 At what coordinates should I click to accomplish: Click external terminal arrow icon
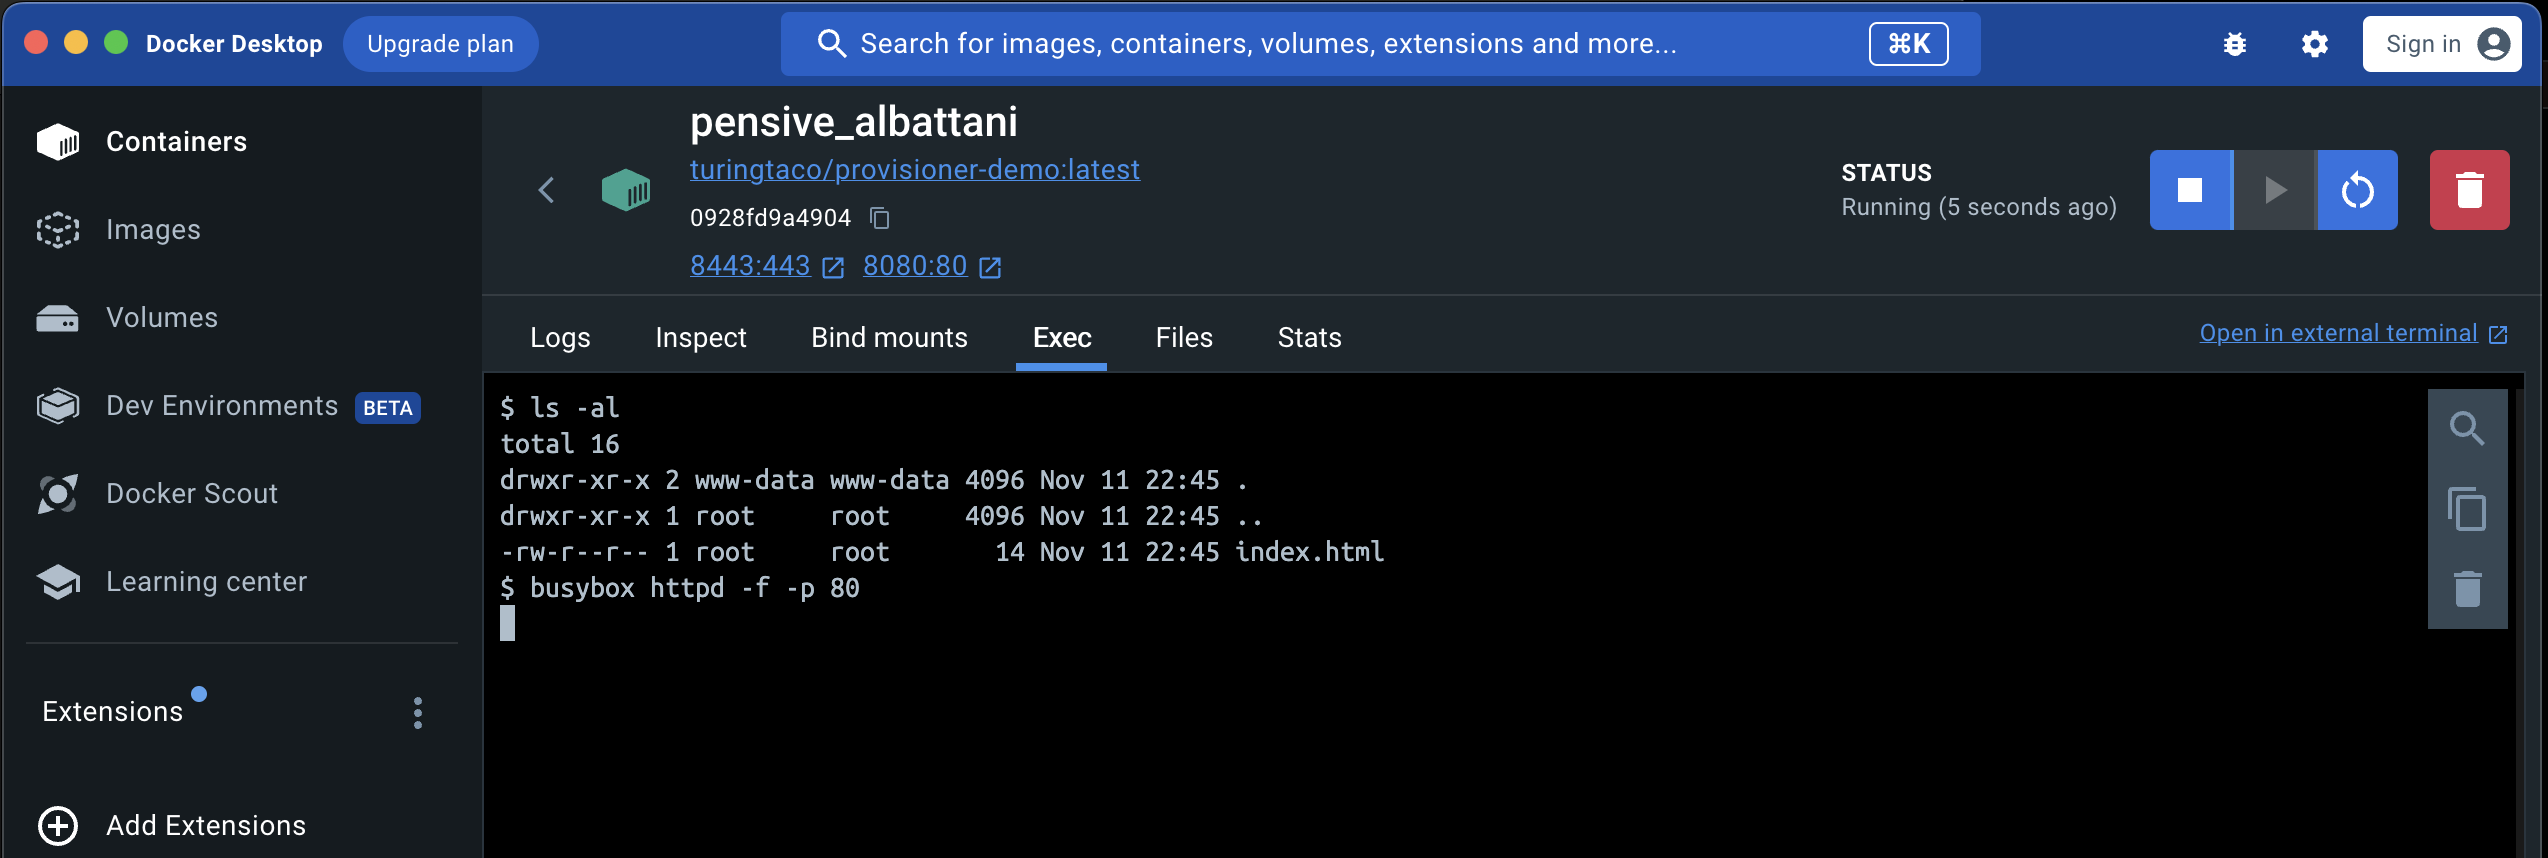point(2498,334)
